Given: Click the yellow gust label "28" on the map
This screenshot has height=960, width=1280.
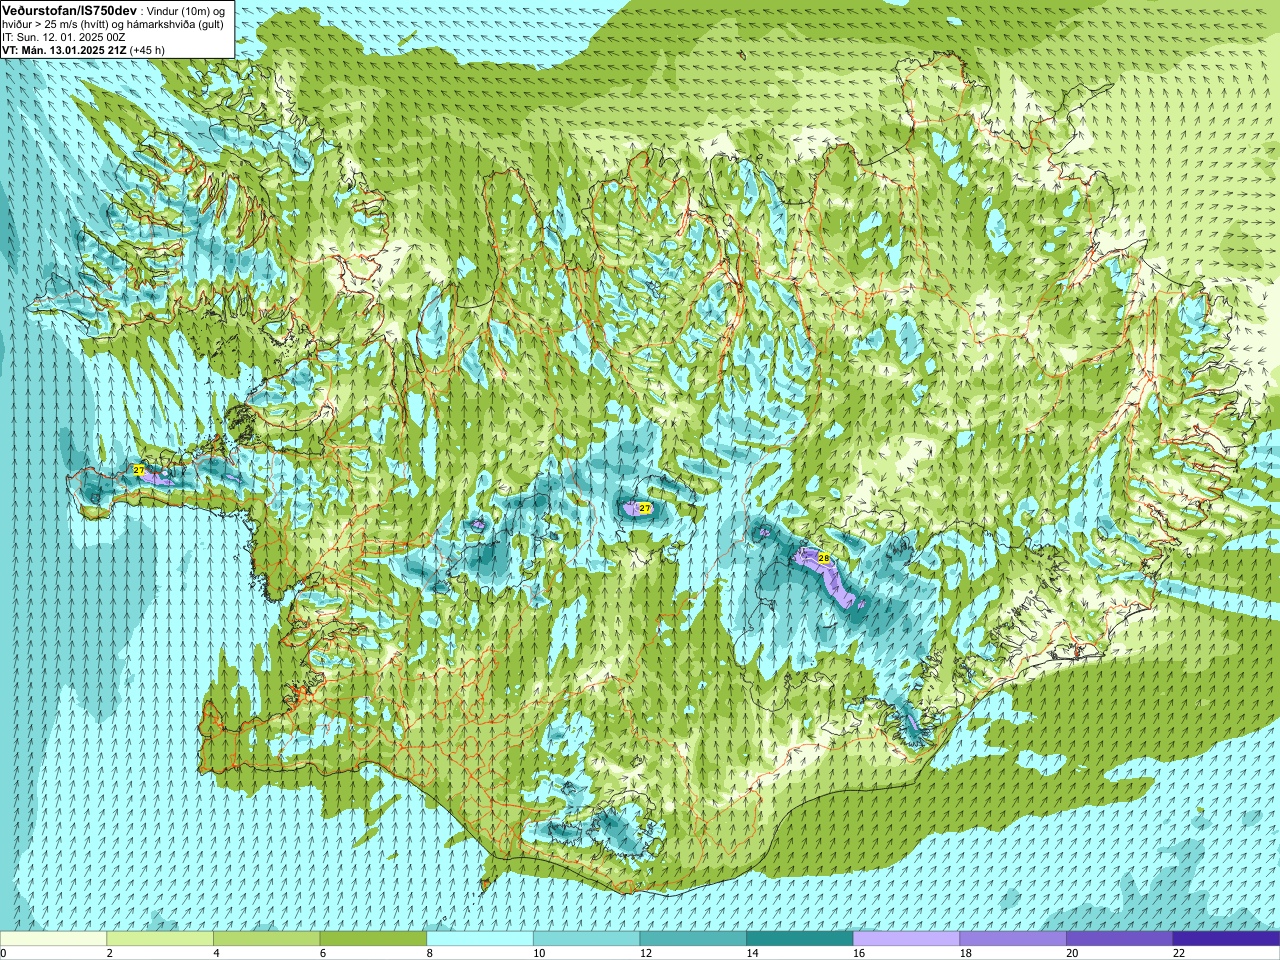Looking at the screenshot, I should (824, 558).
